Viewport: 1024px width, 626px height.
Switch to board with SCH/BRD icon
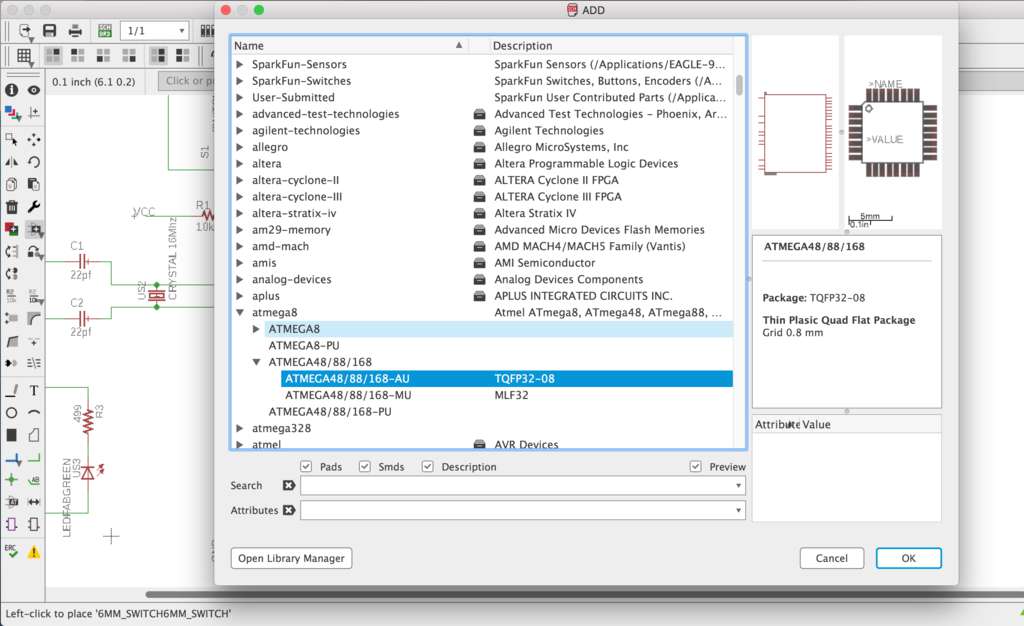pos(104,31)
